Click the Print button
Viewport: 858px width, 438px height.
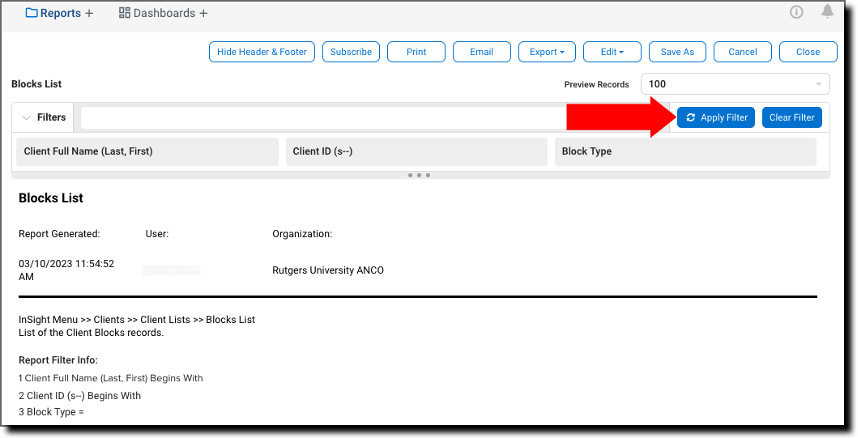(416, 52)
